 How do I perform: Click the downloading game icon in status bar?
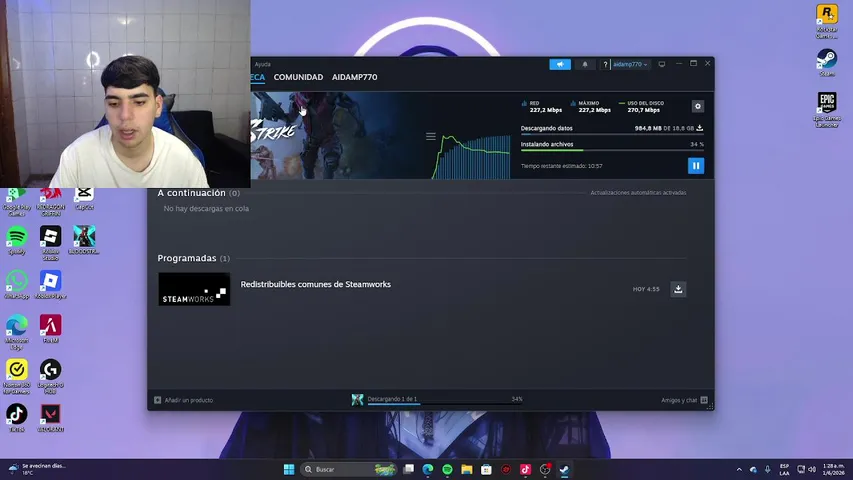[x=357, y=400]
